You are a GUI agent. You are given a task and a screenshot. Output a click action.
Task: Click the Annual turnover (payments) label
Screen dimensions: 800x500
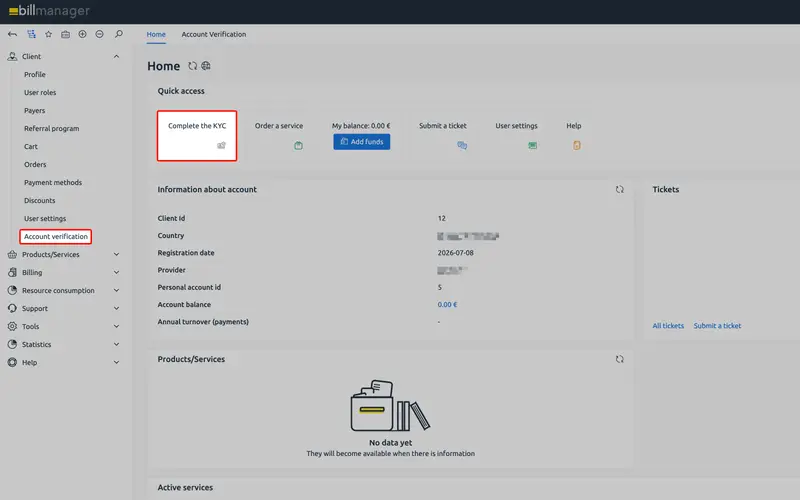(x=203, y=322)
